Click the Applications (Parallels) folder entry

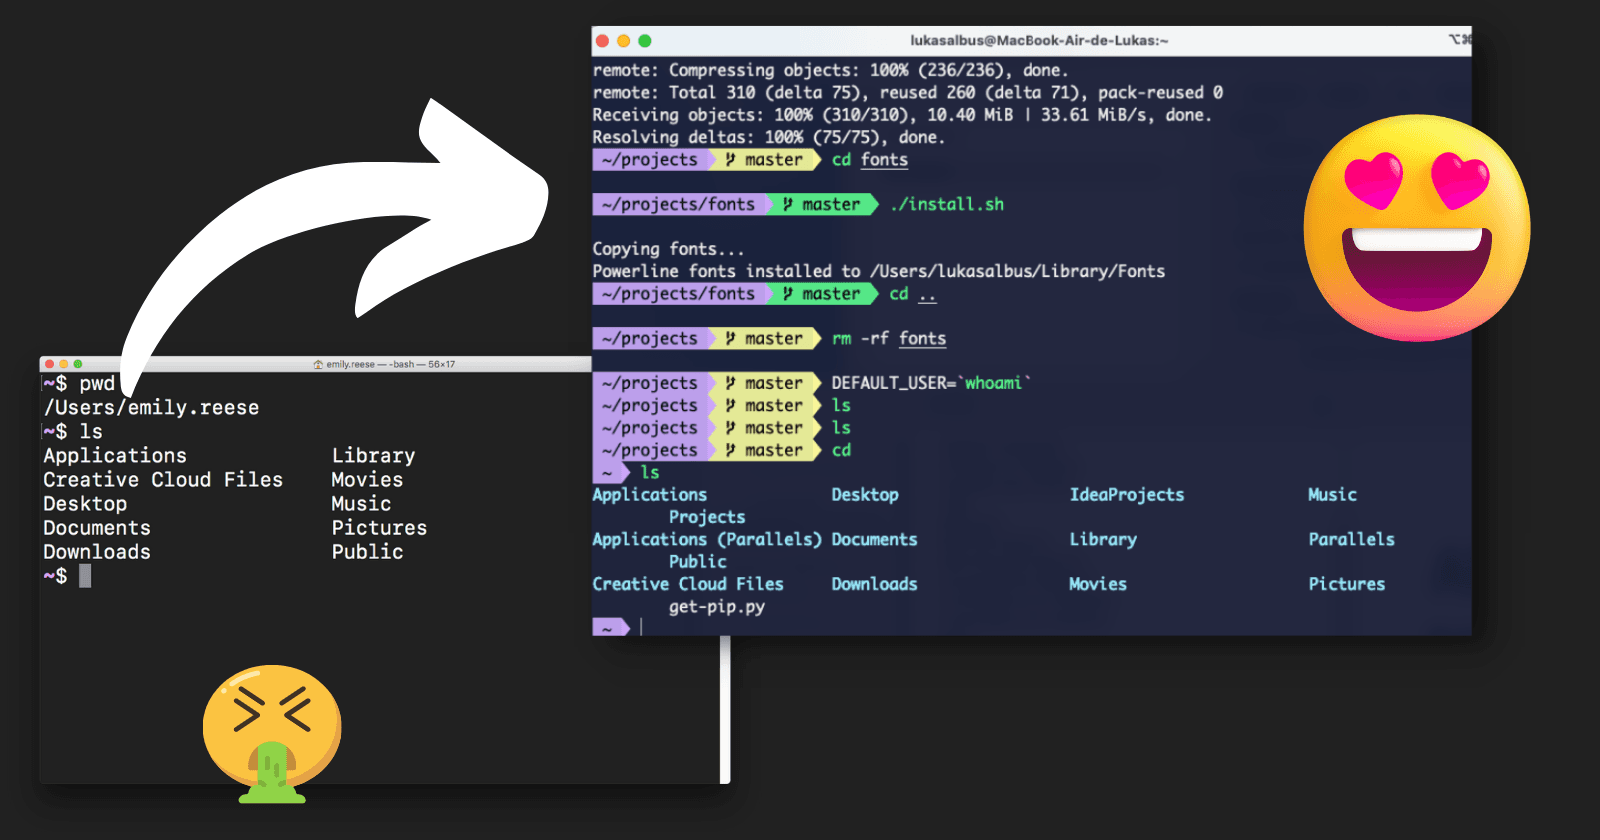click(706, 540)
